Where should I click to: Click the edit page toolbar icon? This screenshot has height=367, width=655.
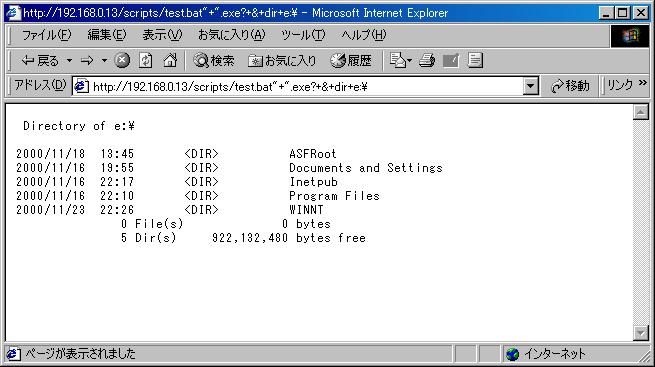tap(451, 61)
